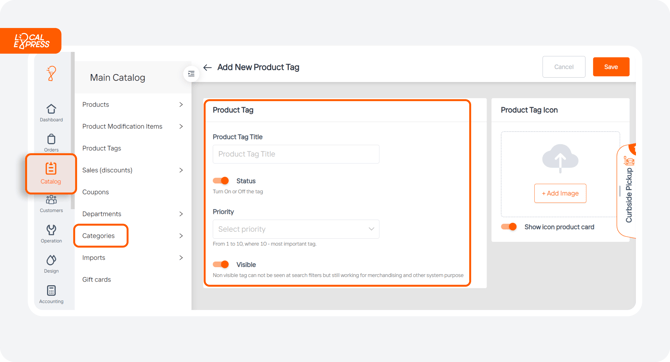Focus the Product Tag Title field
Screen dimensions: 670x362
pyautogui.click(x=296, y=154)
